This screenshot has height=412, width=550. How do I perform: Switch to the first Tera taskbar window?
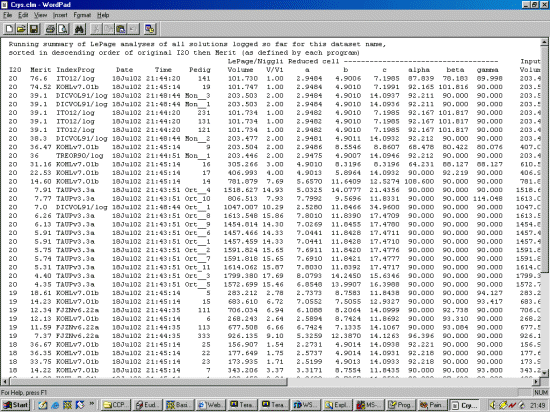[242, 405]
